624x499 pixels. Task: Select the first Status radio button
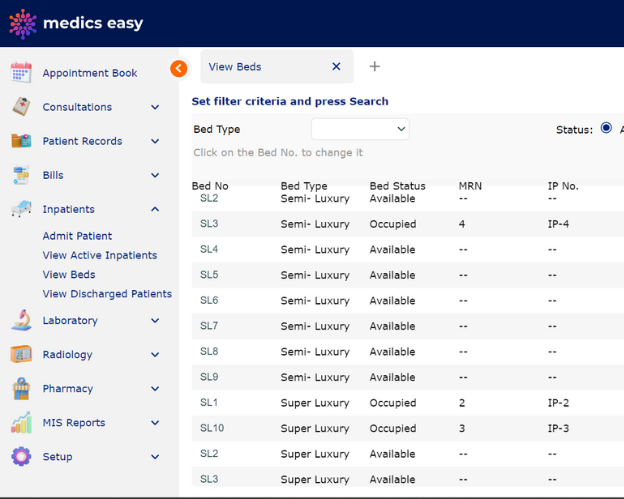coord(606,128)
